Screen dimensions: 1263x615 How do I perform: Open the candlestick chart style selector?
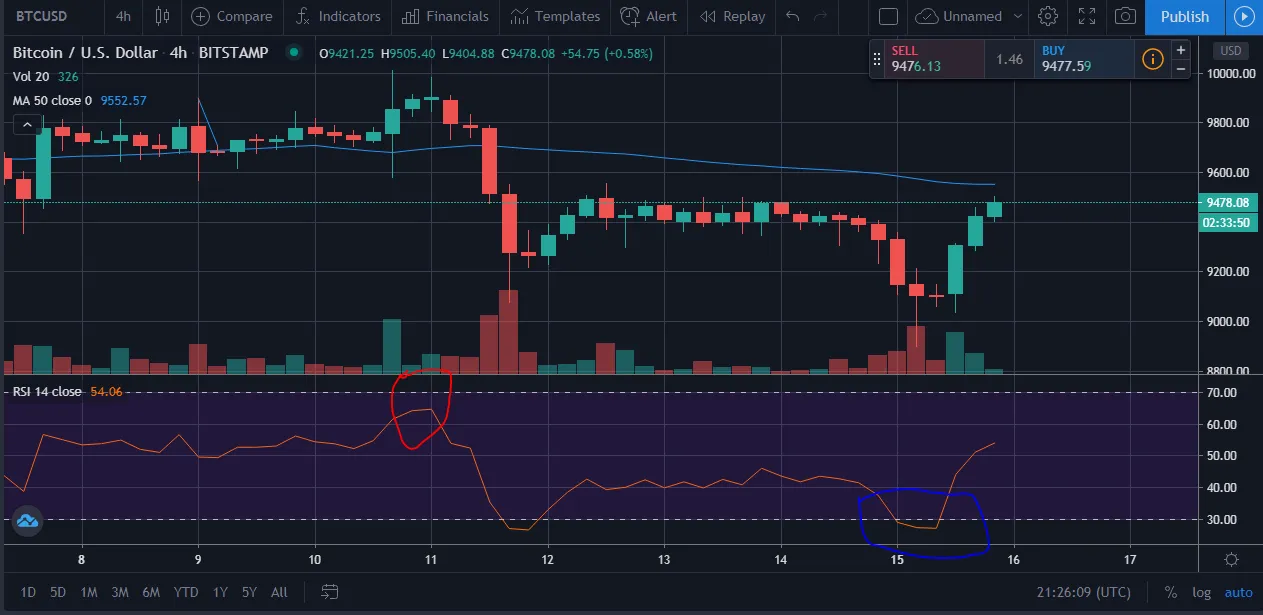pos(162,16)
